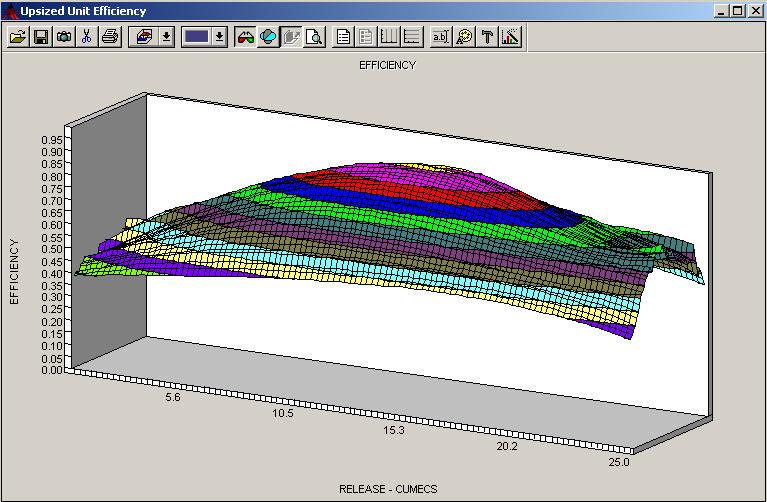Copy chart image with the camera icon
767x502 pixels.
[64, 37]
